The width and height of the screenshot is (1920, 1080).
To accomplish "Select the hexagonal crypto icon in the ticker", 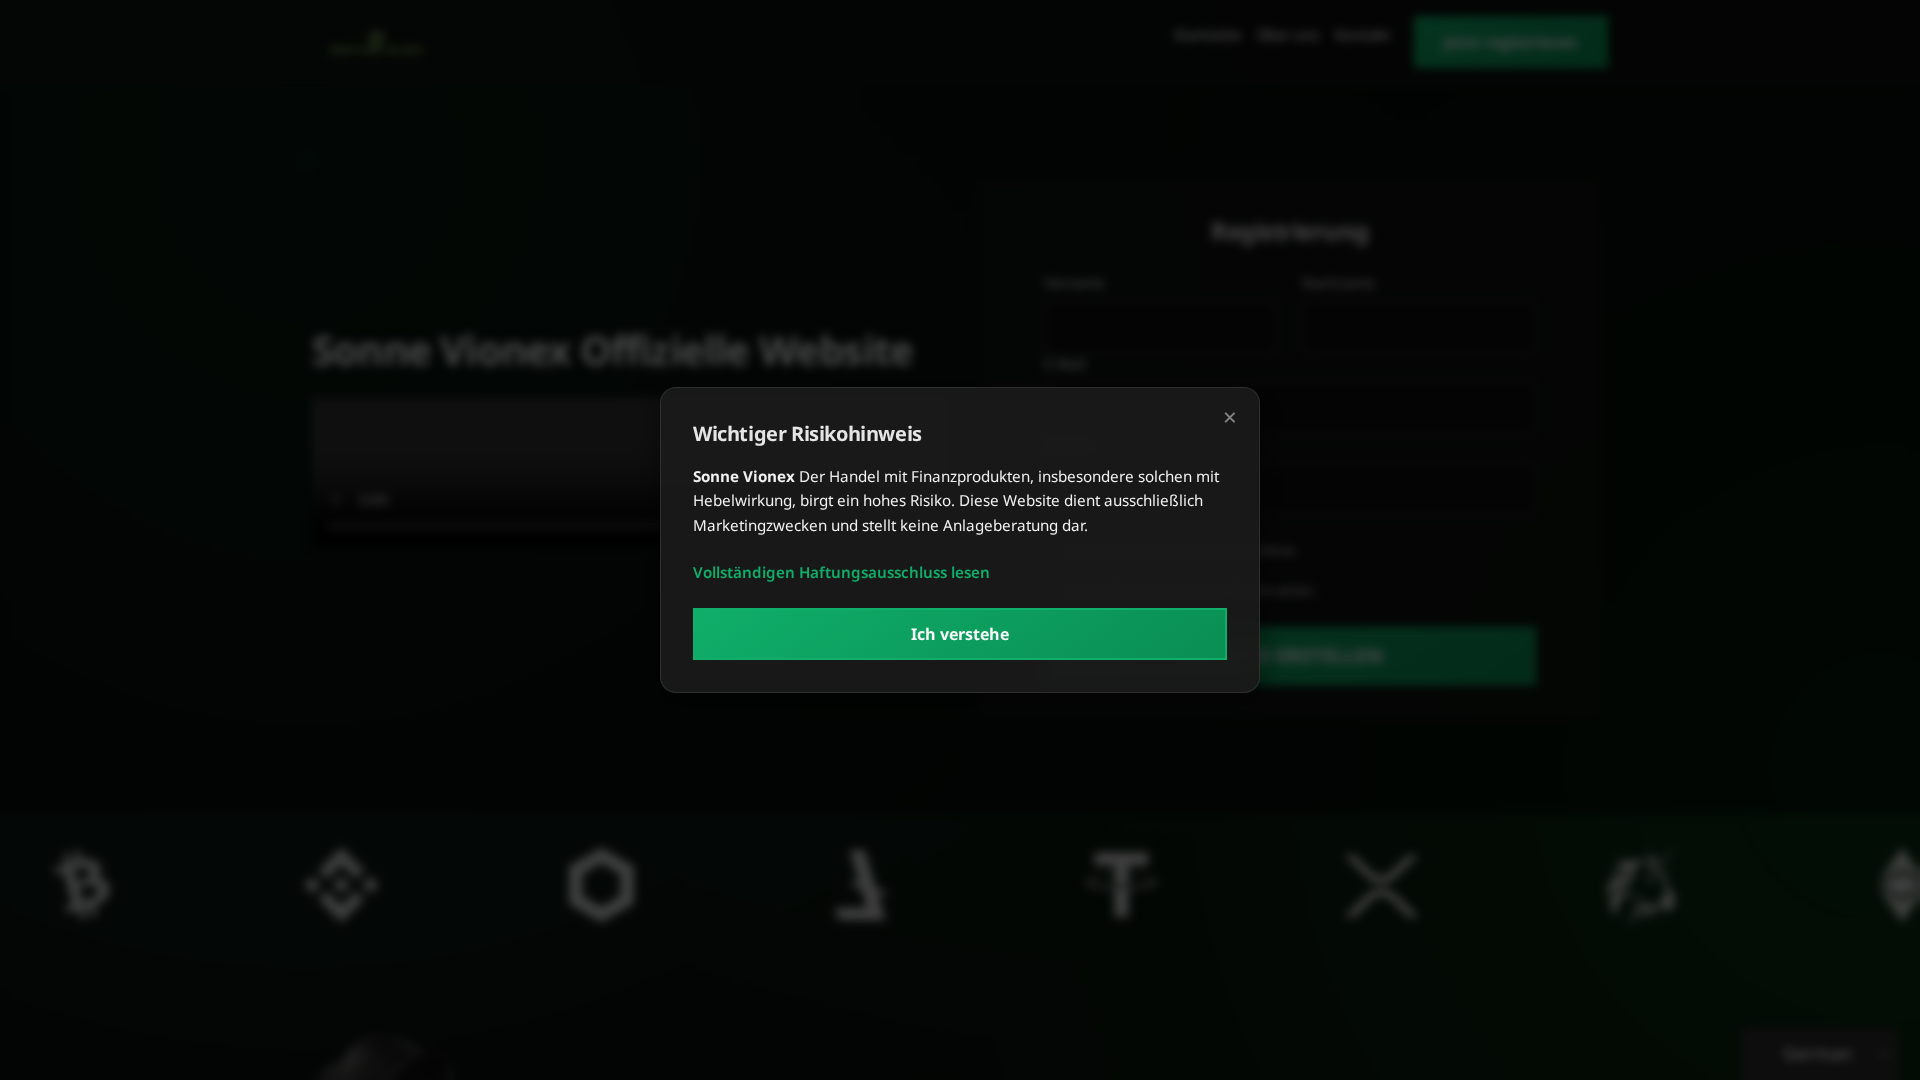I will click(600, 885).
